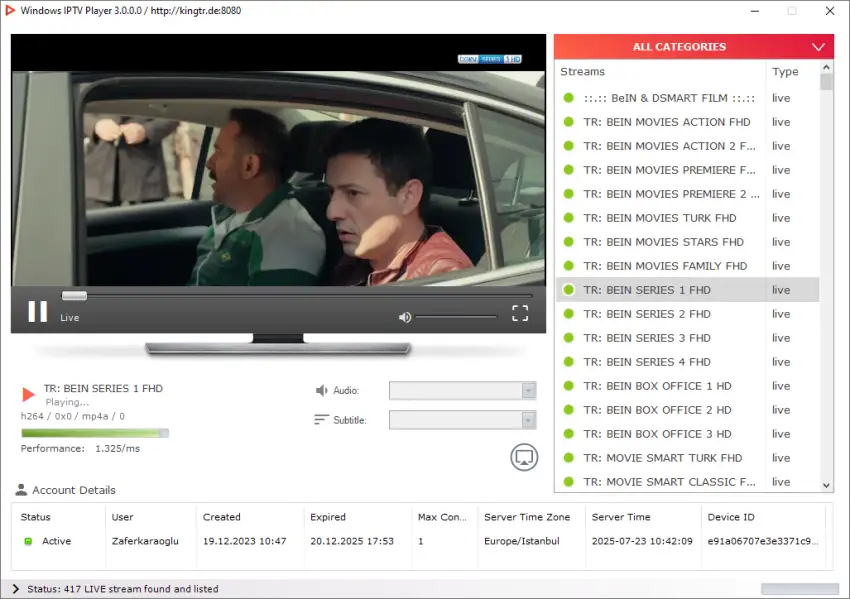Play TR: BEIN SERIES 2 FHD
The image size is (850, 599).
pos(687,314)
